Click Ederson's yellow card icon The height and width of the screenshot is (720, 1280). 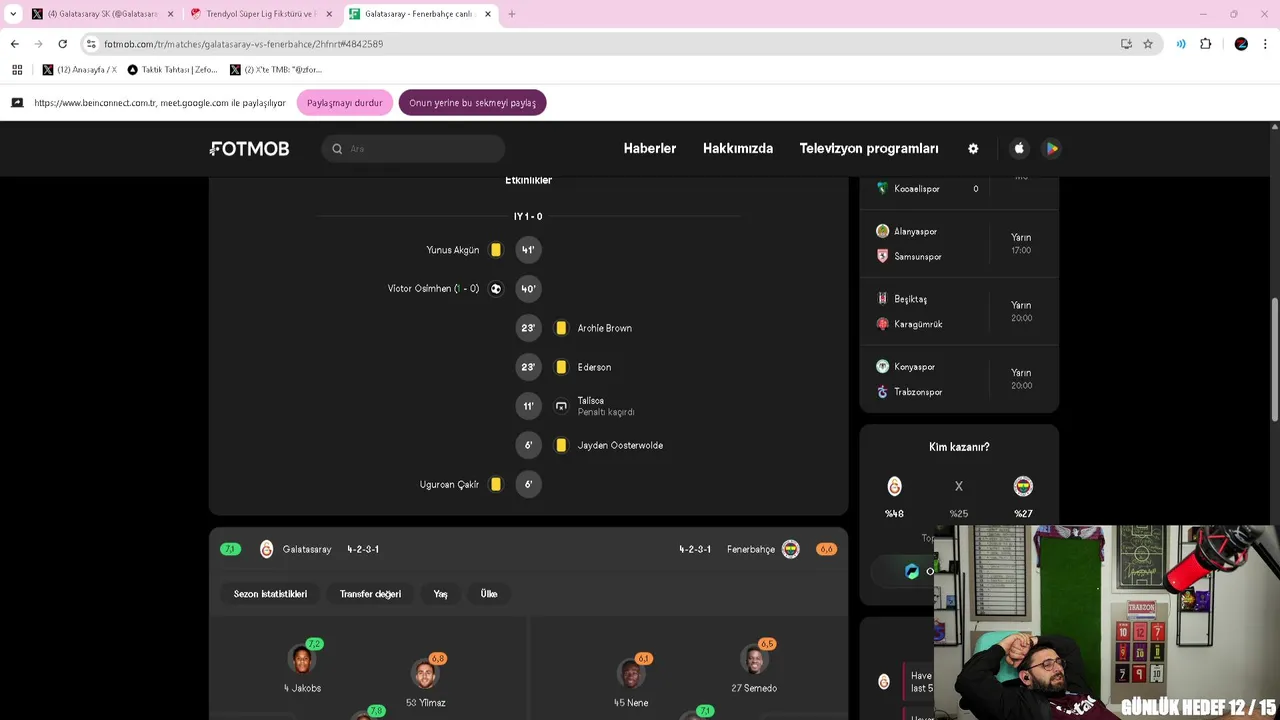point(561,367)
